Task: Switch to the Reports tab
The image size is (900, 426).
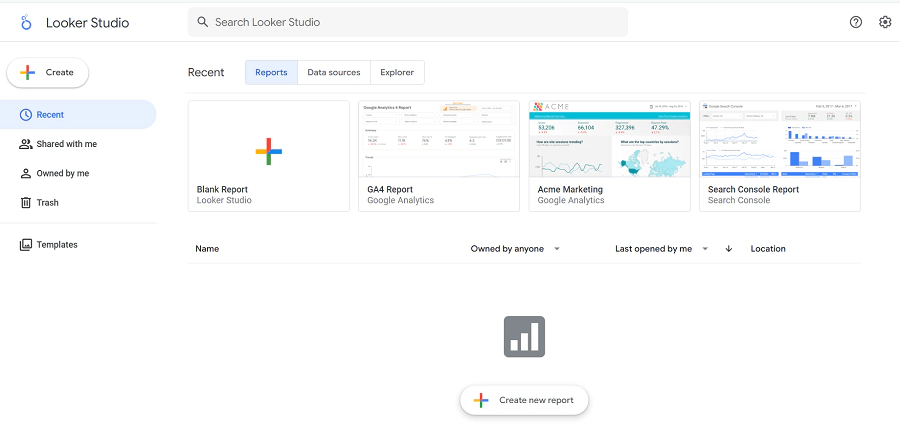Action: point(271,72)
